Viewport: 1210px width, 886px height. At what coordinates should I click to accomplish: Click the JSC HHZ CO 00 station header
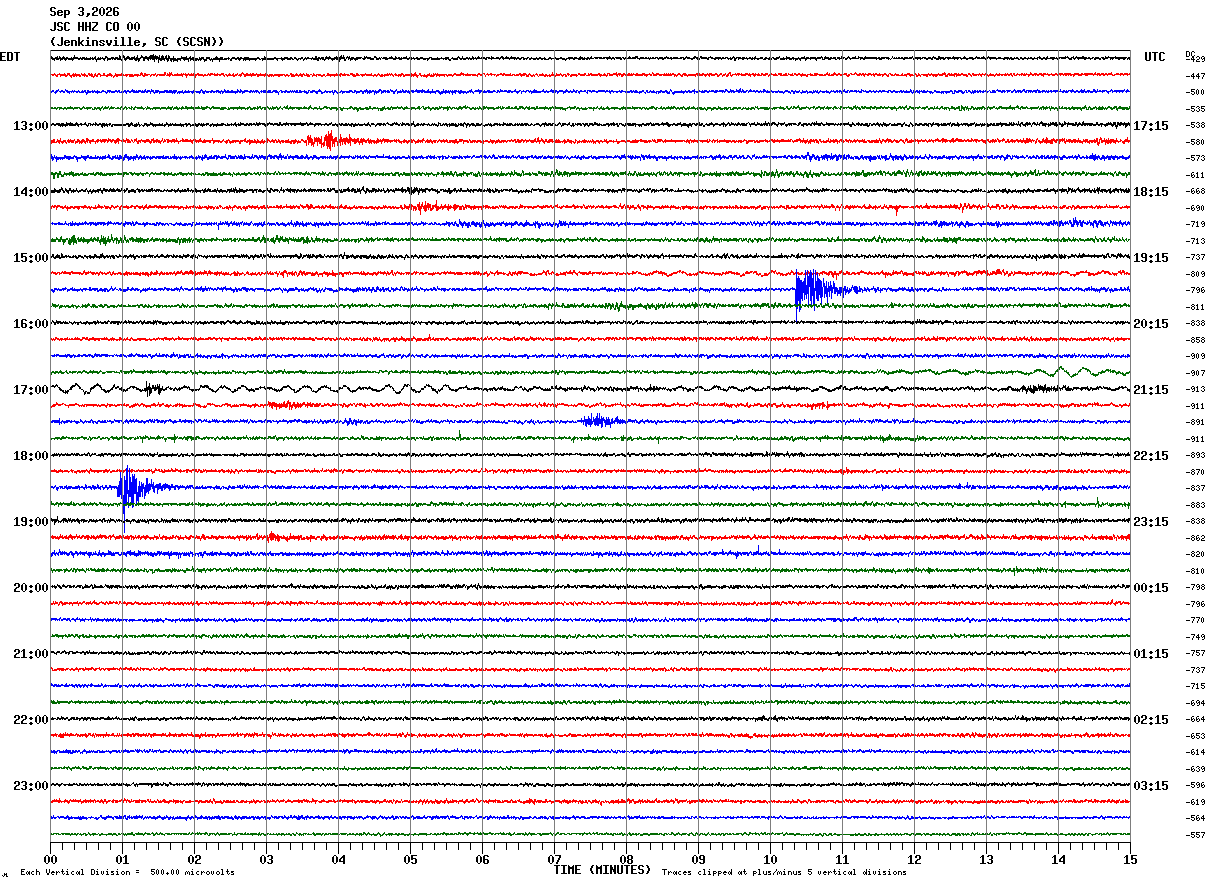(95, 27)
